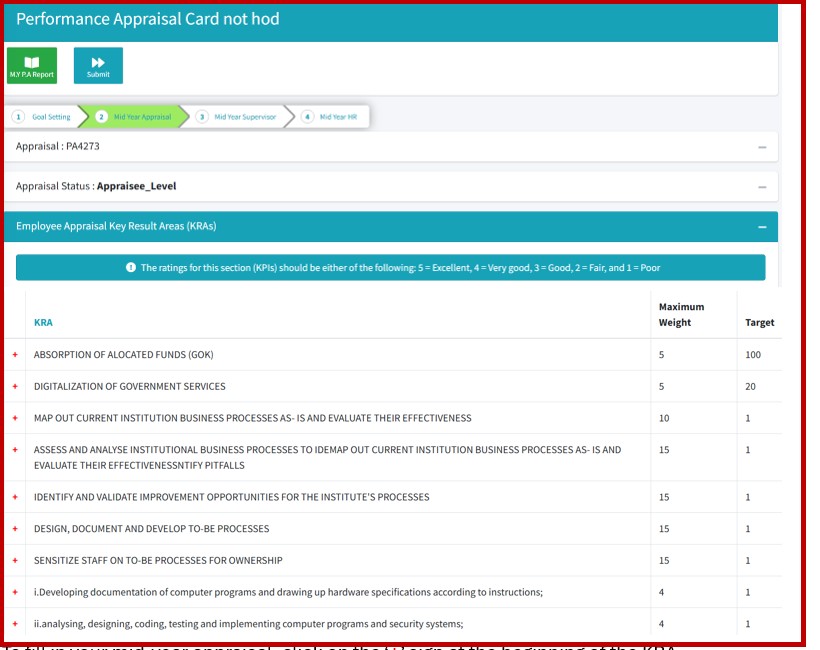Expand the Absorption of Allocated Funds row
Image resolution: width=820 pixels, height=650 pixels.
click(15, 355)
